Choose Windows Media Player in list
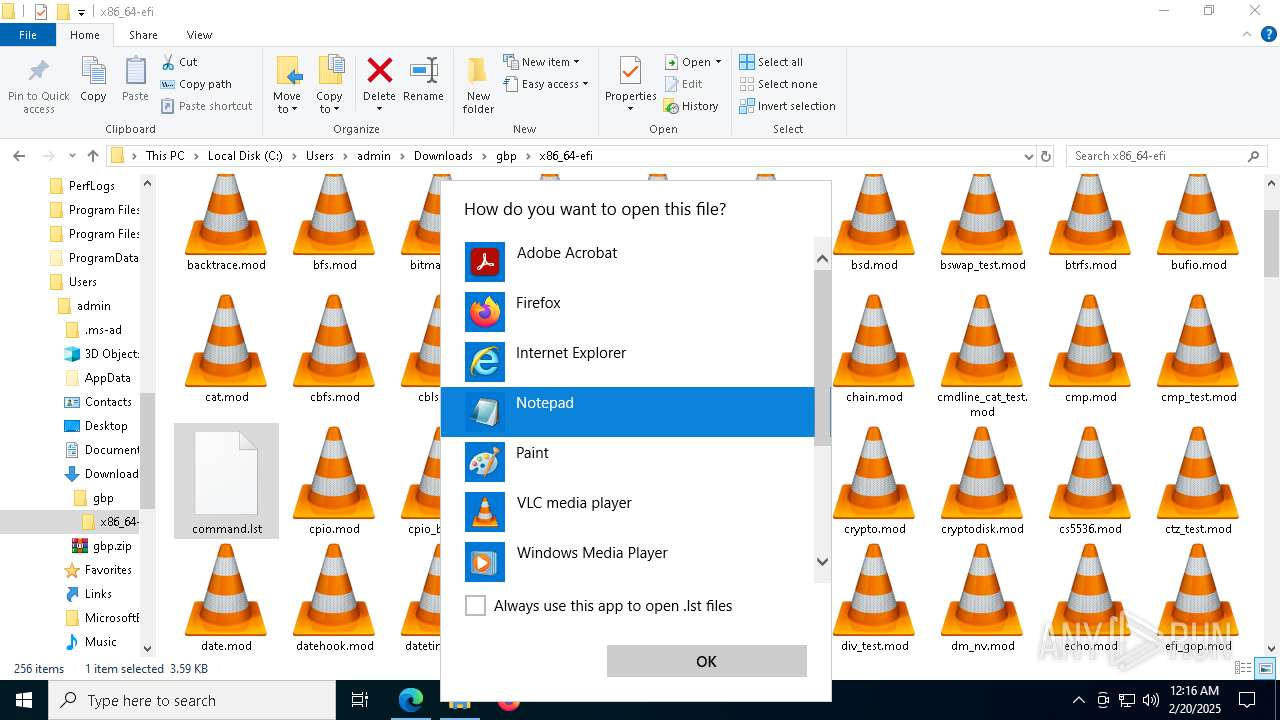This screenshot has width=1280, height=720. point(627,562)
